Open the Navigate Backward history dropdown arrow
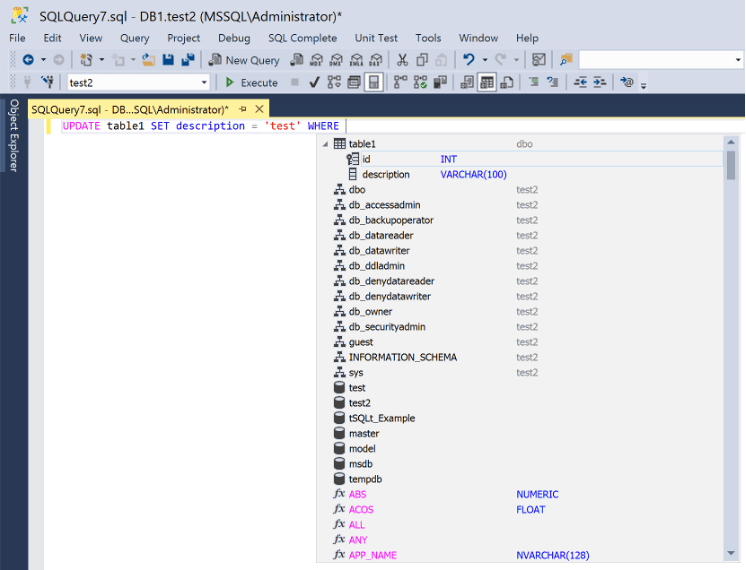Image resolution: width=746 pixels, height=570 pixels. (43, 59)
